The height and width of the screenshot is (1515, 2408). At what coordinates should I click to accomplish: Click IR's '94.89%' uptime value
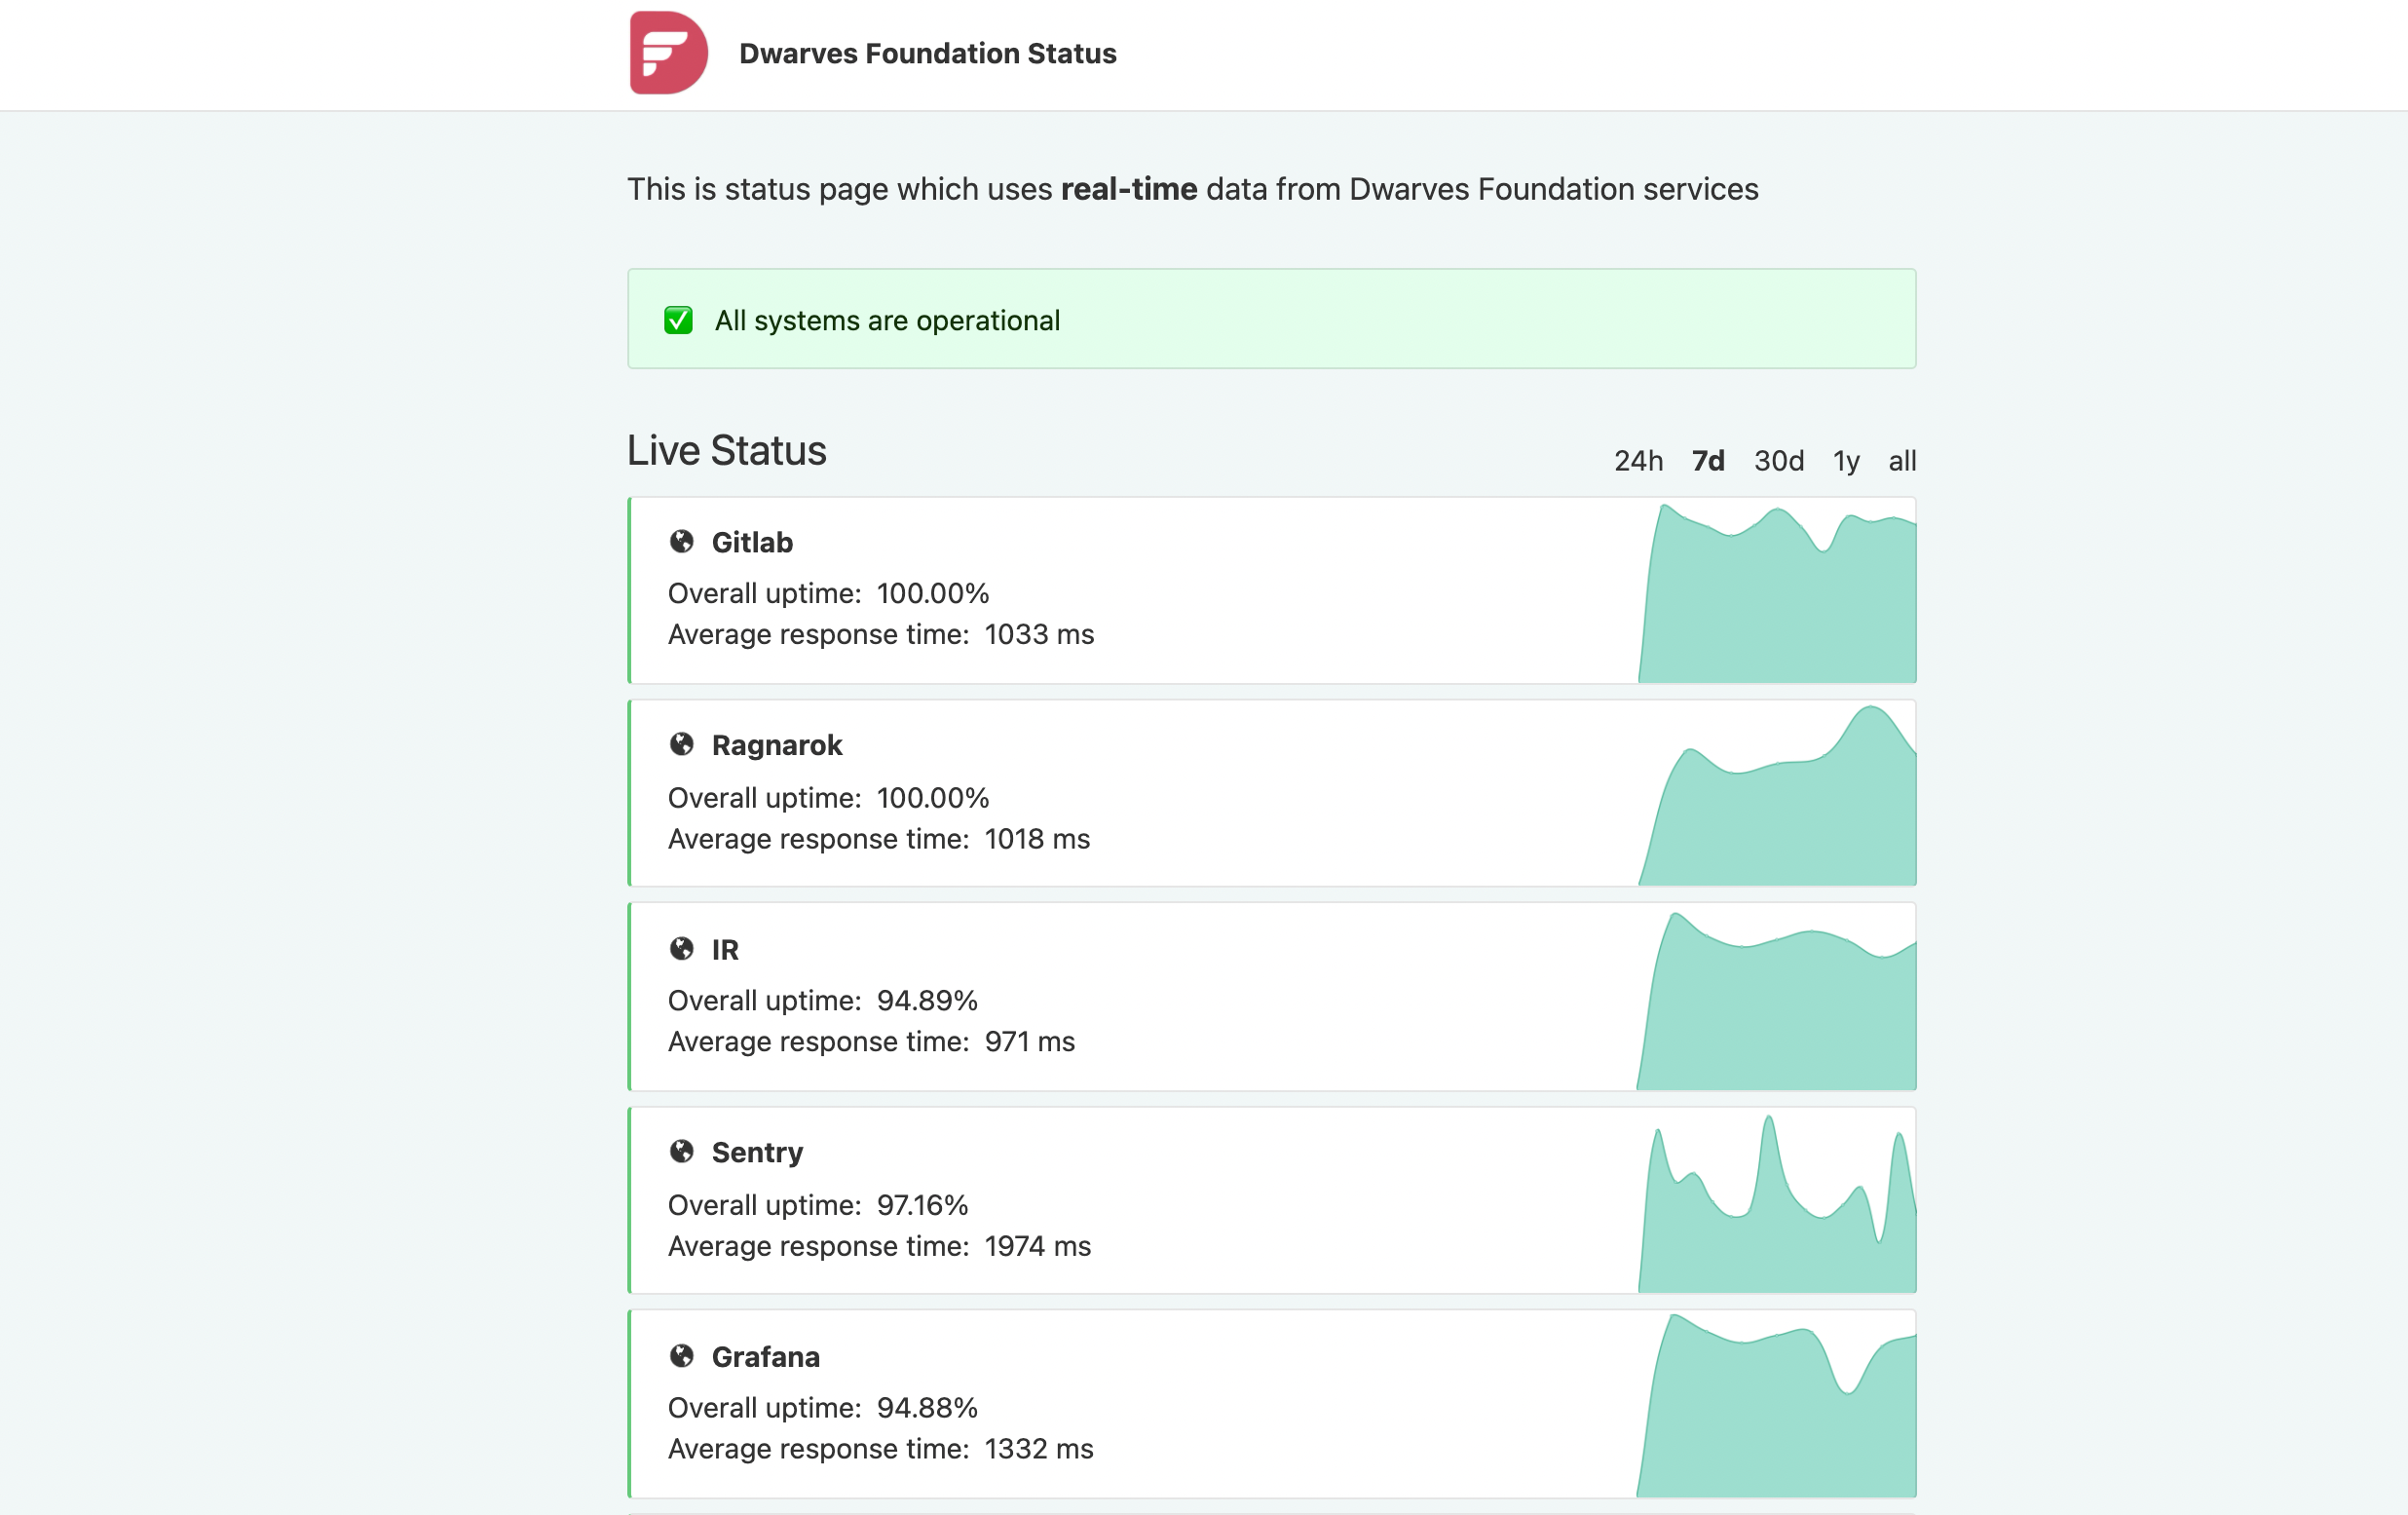pos(927,1000)
